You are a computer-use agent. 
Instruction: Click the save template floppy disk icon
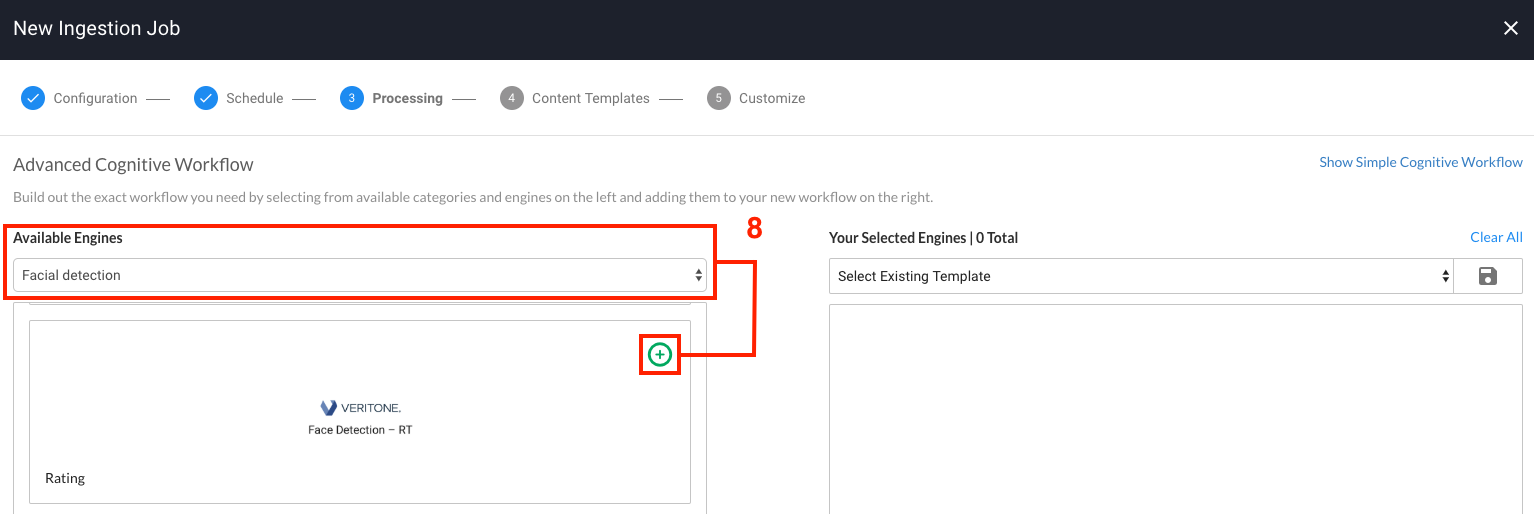[x=1487, y=276]
